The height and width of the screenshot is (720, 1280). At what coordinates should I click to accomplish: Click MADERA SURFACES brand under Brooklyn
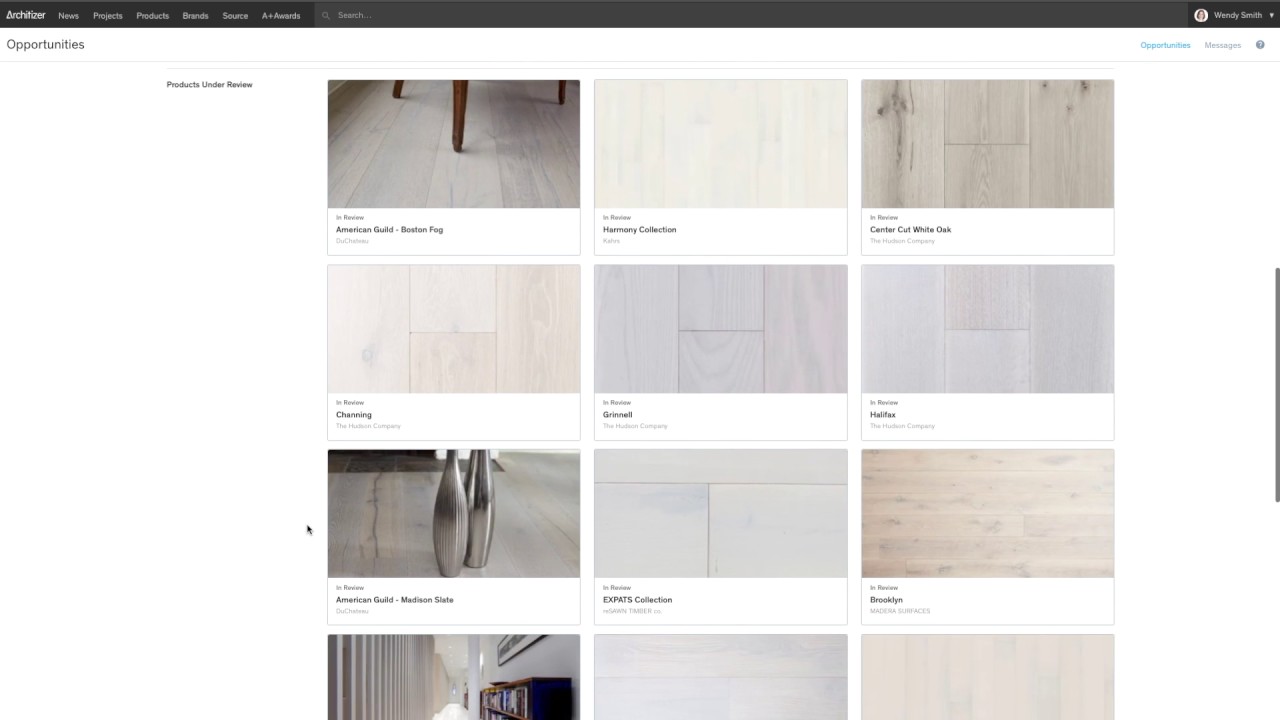pyautogui.click(x=900, y=611)
